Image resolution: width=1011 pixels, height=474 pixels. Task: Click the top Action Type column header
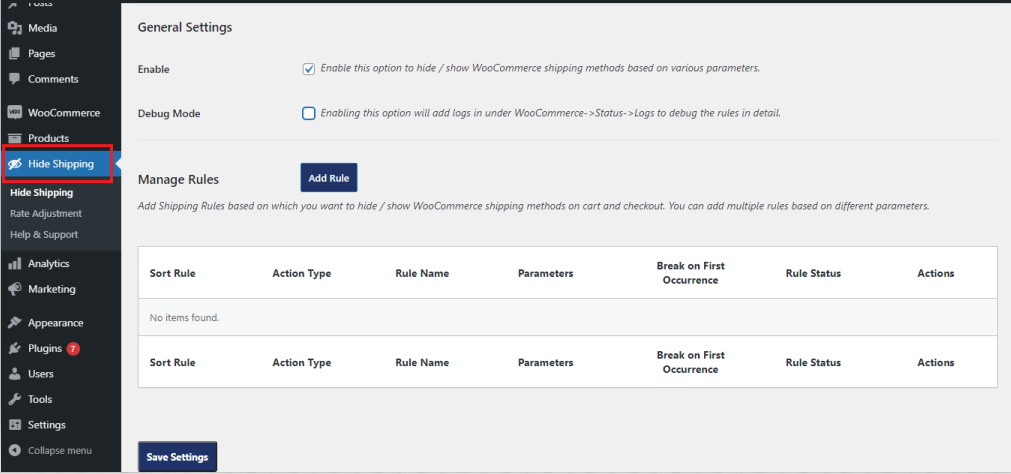[x=302, y=273]
